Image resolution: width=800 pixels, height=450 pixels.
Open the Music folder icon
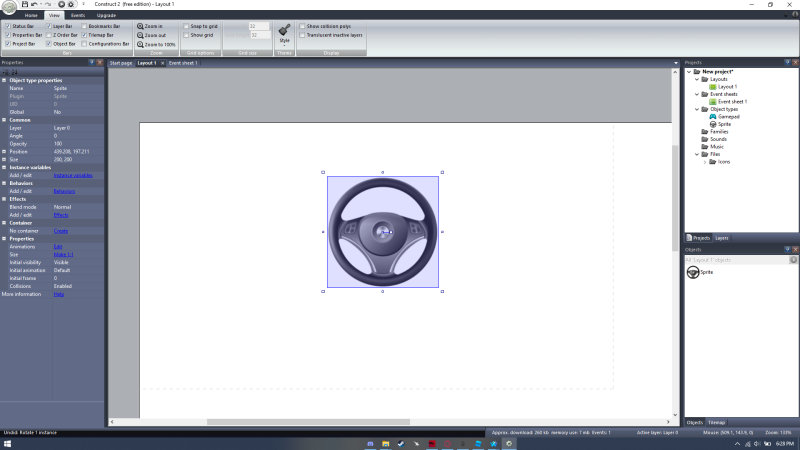click(x=705, y=146)
